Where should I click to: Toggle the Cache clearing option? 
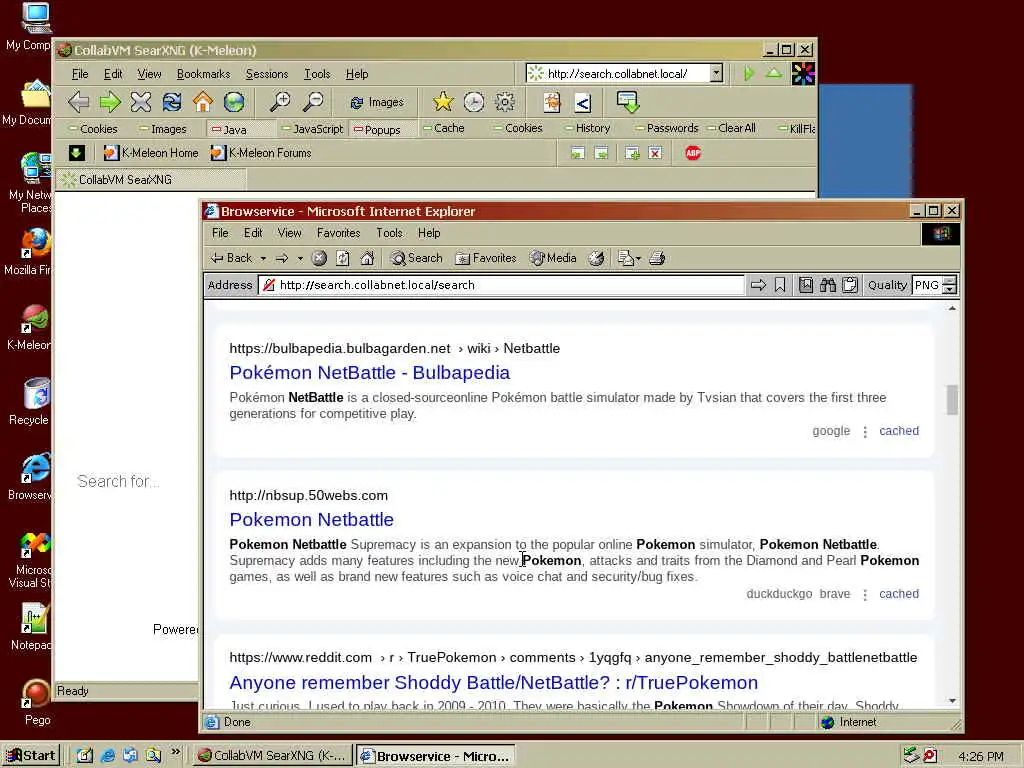click(x=444, y=128)
